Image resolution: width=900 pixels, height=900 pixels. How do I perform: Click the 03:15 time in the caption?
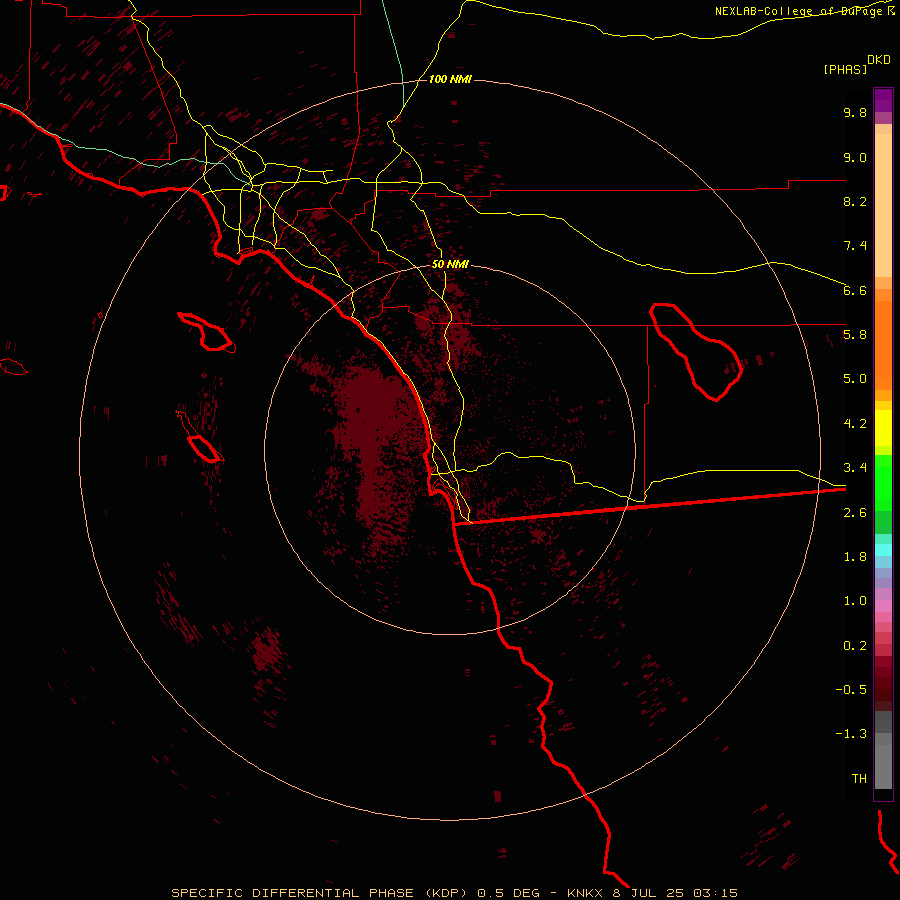(715, 893)
